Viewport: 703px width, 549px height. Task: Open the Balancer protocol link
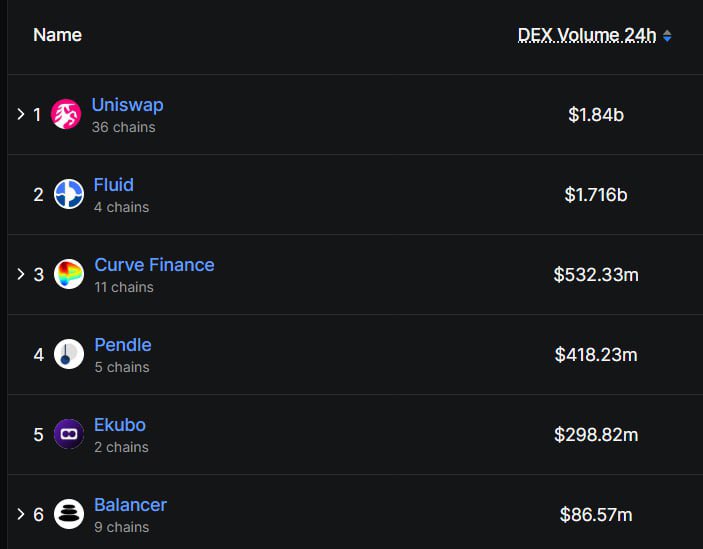[130, 505]
